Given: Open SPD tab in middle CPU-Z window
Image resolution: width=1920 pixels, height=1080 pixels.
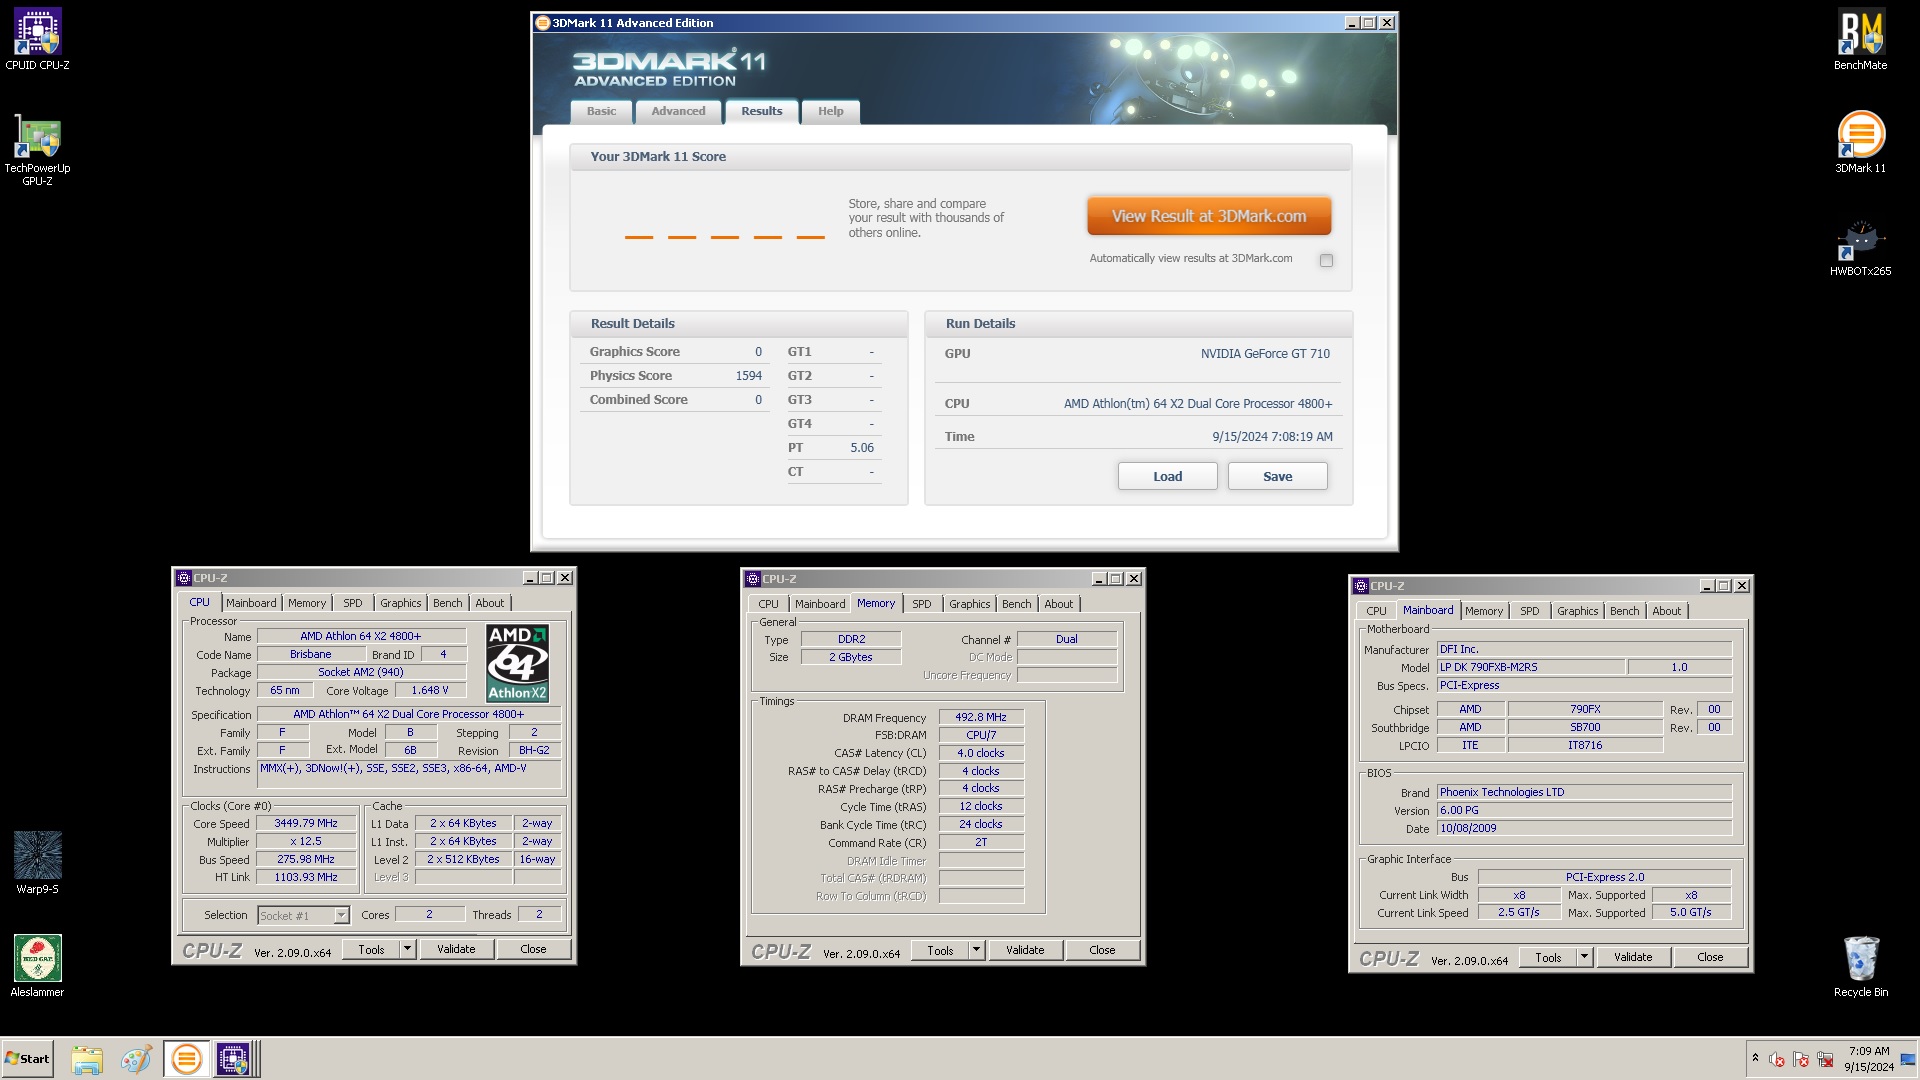Looking at the screenshot, I should point(922,604).
